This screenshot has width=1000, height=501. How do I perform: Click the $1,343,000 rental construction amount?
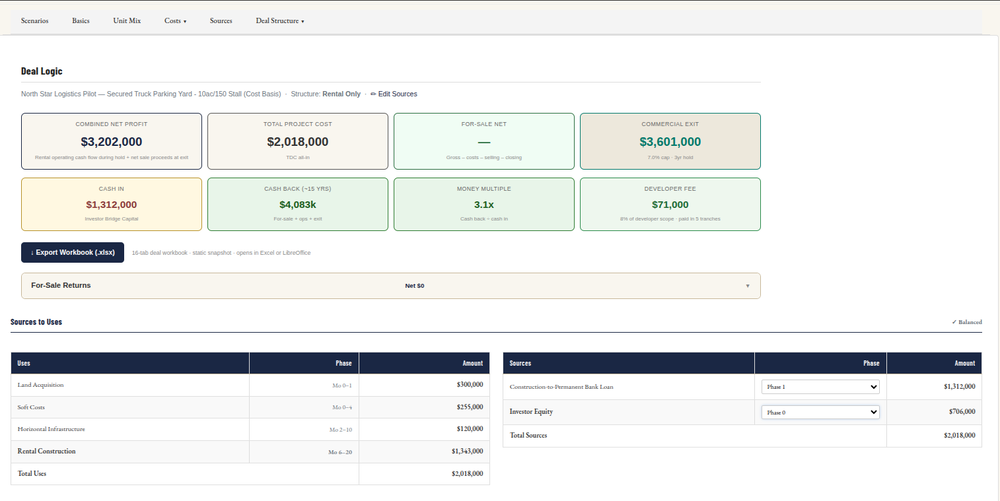pyautogui.click(x=467, y=451)
